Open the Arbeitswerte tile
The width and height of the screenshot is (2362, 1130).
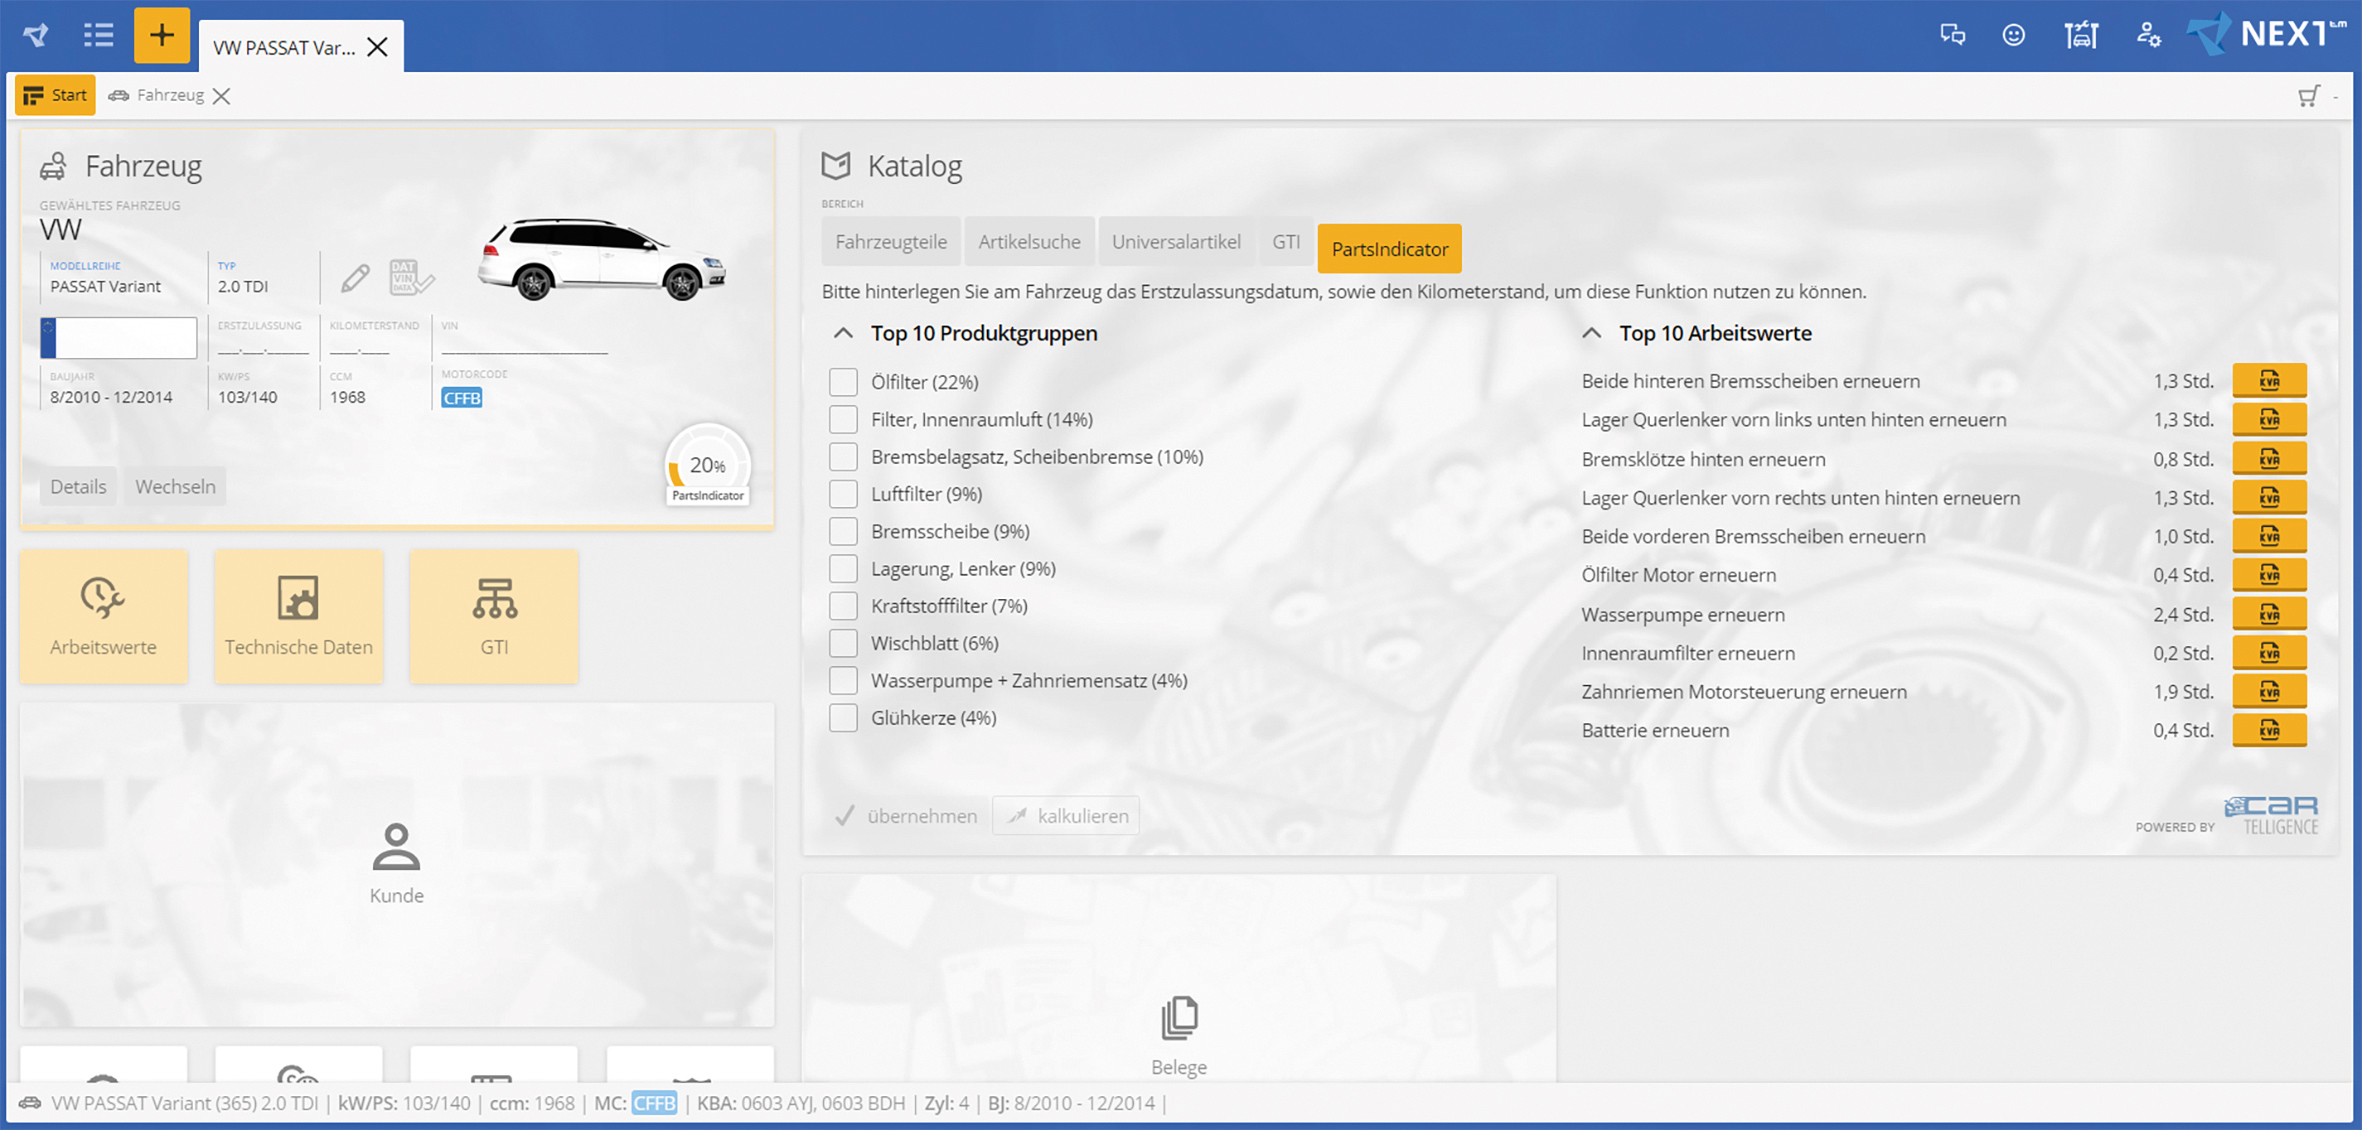(103, 616)
